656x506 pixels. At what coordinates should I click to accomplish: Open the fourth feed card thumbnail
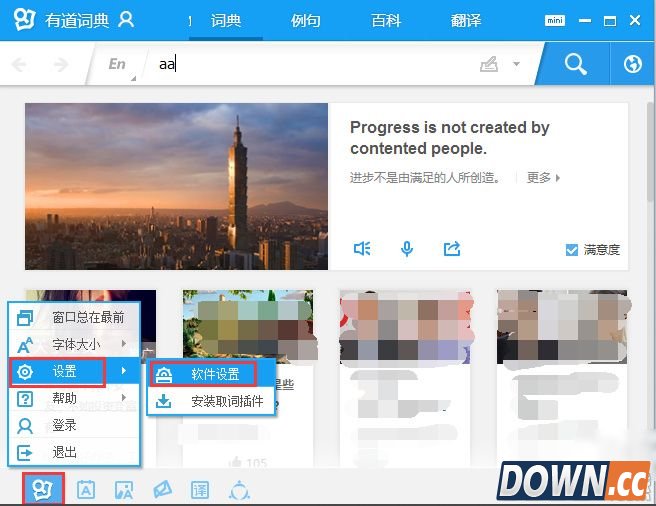click(562, 326)
